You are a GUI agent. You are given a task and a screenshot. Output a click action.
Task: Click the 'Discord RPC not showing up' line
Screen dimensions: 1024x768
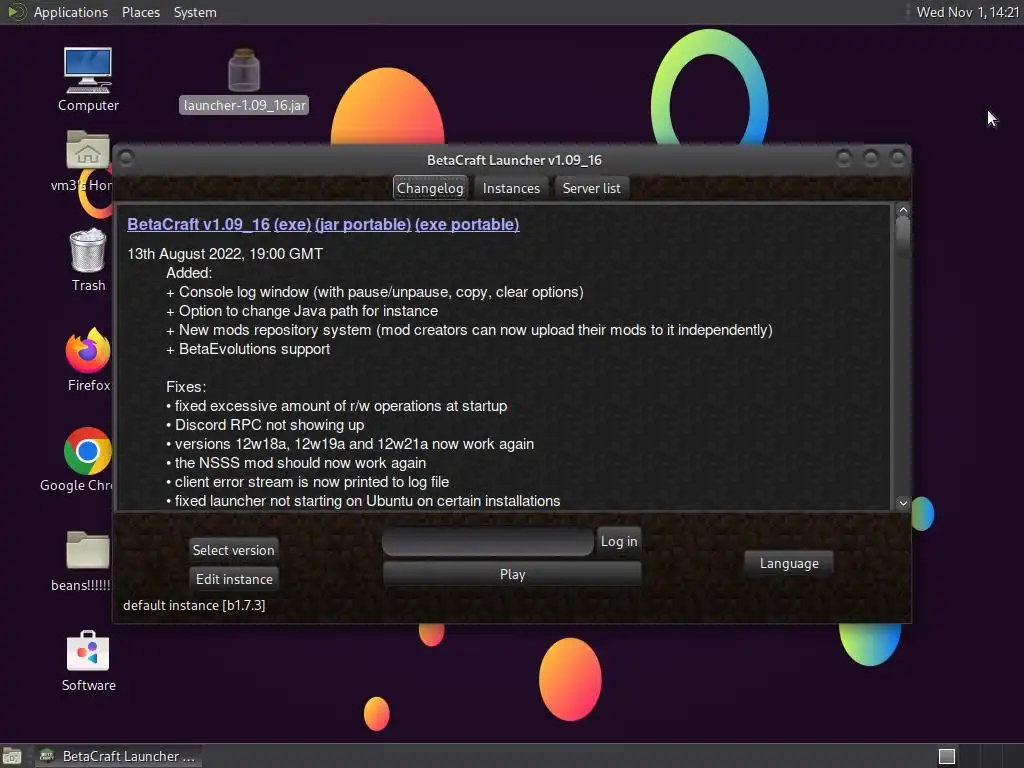pos(265,424)
